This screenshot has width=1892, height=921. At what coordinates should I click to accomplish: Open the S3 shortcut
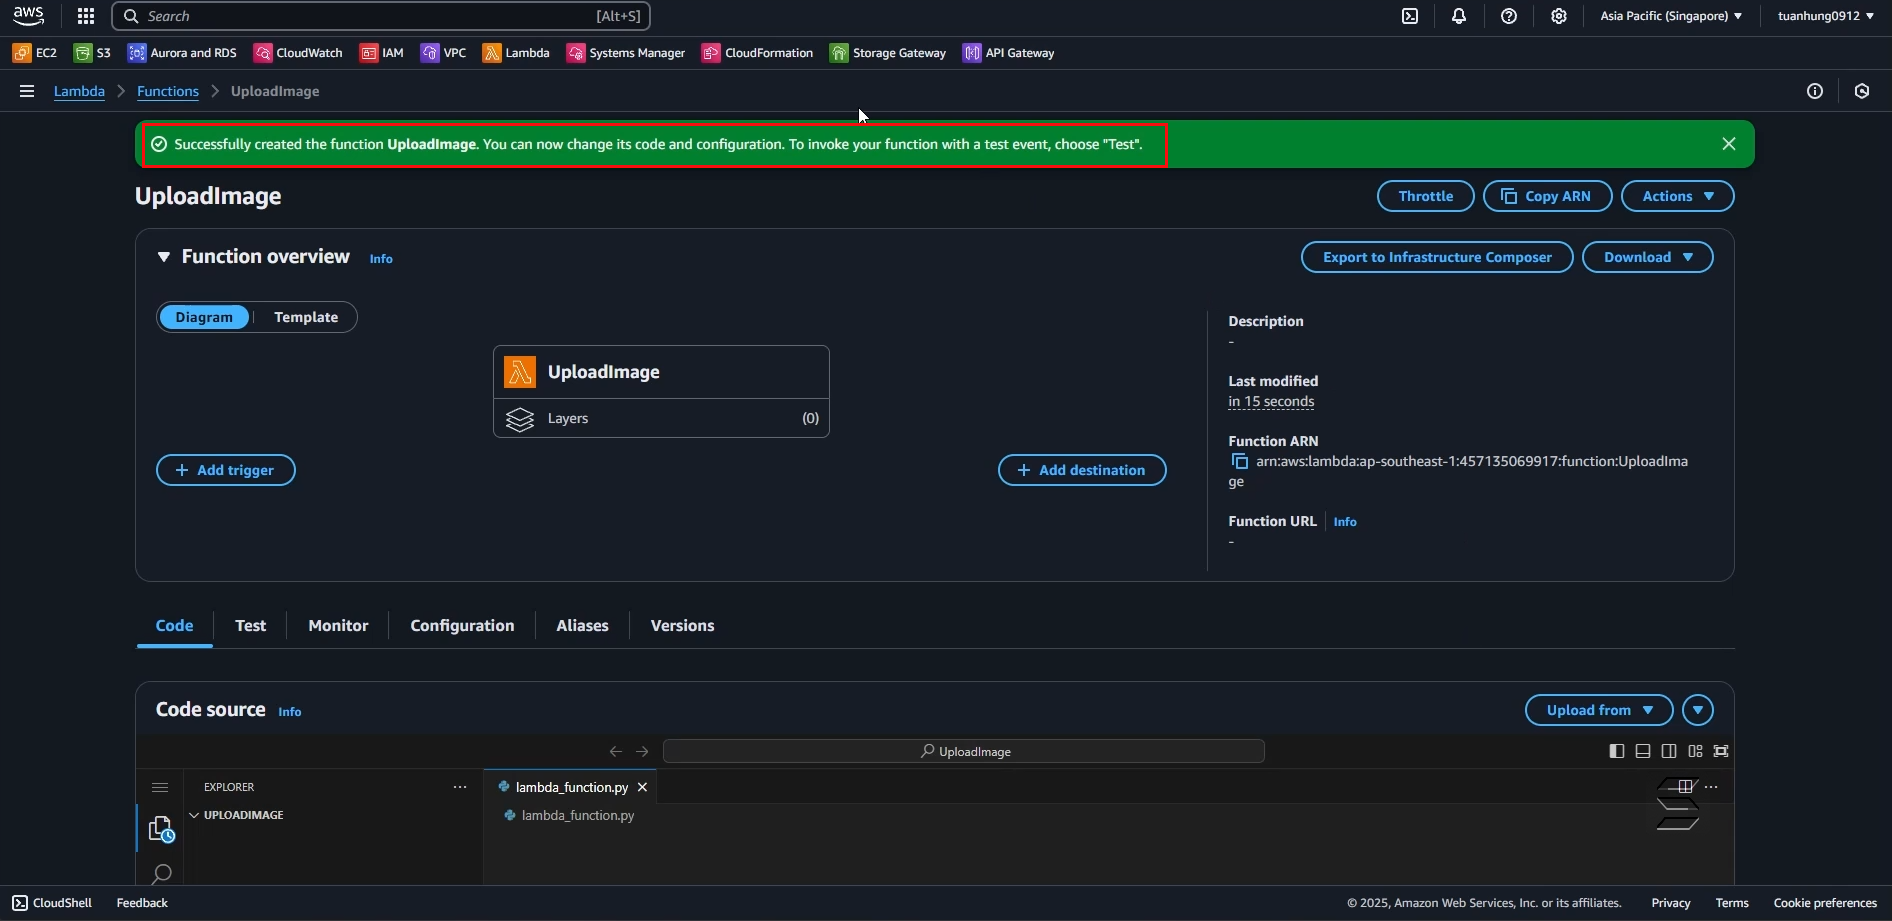click(x=93, y=53)
